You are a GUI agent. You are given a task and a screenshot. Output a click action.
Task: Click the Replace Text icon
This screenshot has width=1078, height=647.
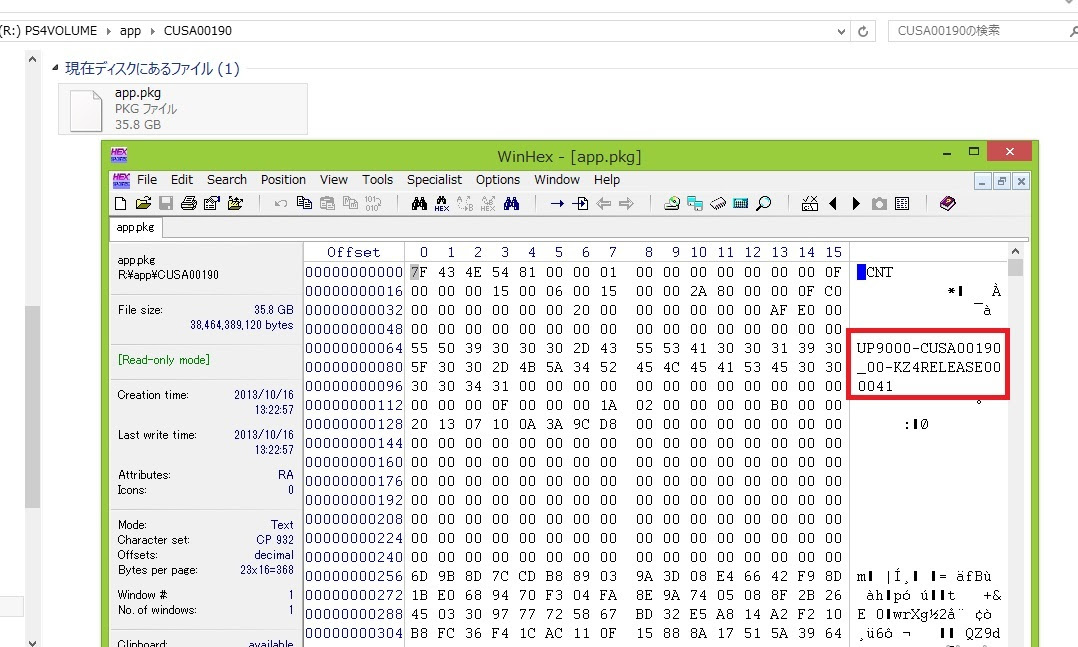coord(465,204)
